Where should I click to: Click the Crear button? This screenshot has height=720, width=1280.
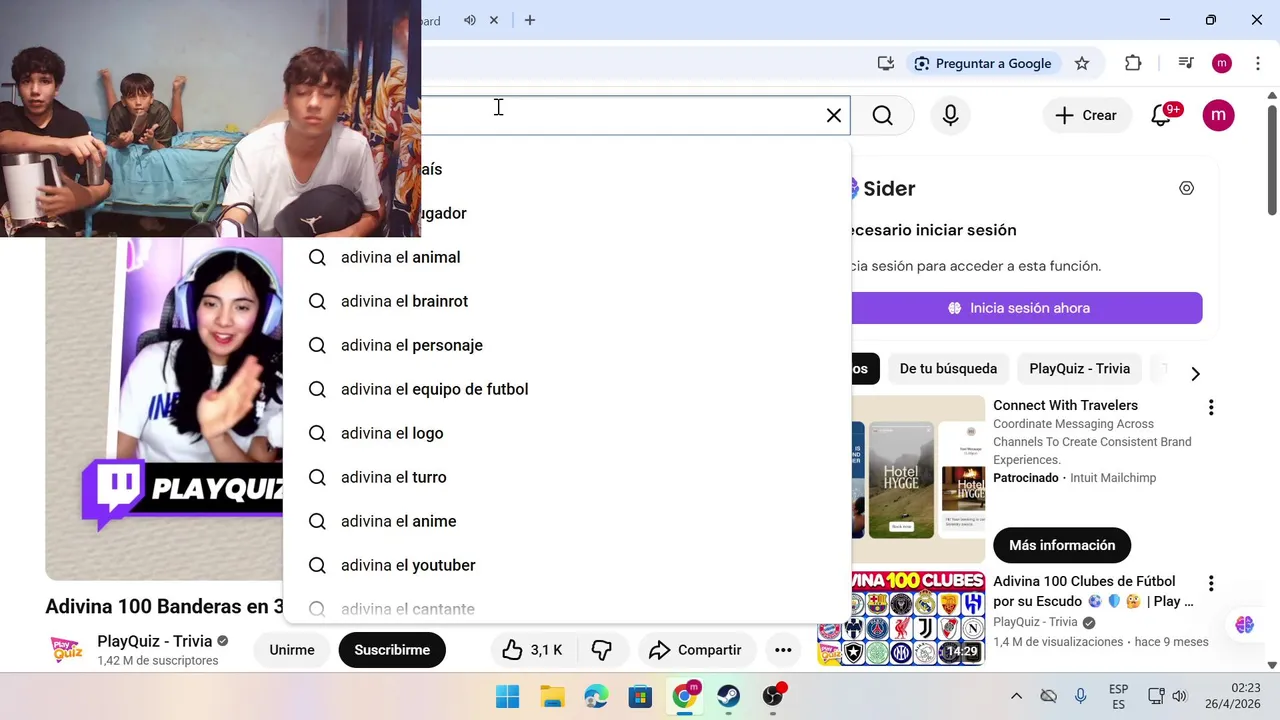[1087, 115]
